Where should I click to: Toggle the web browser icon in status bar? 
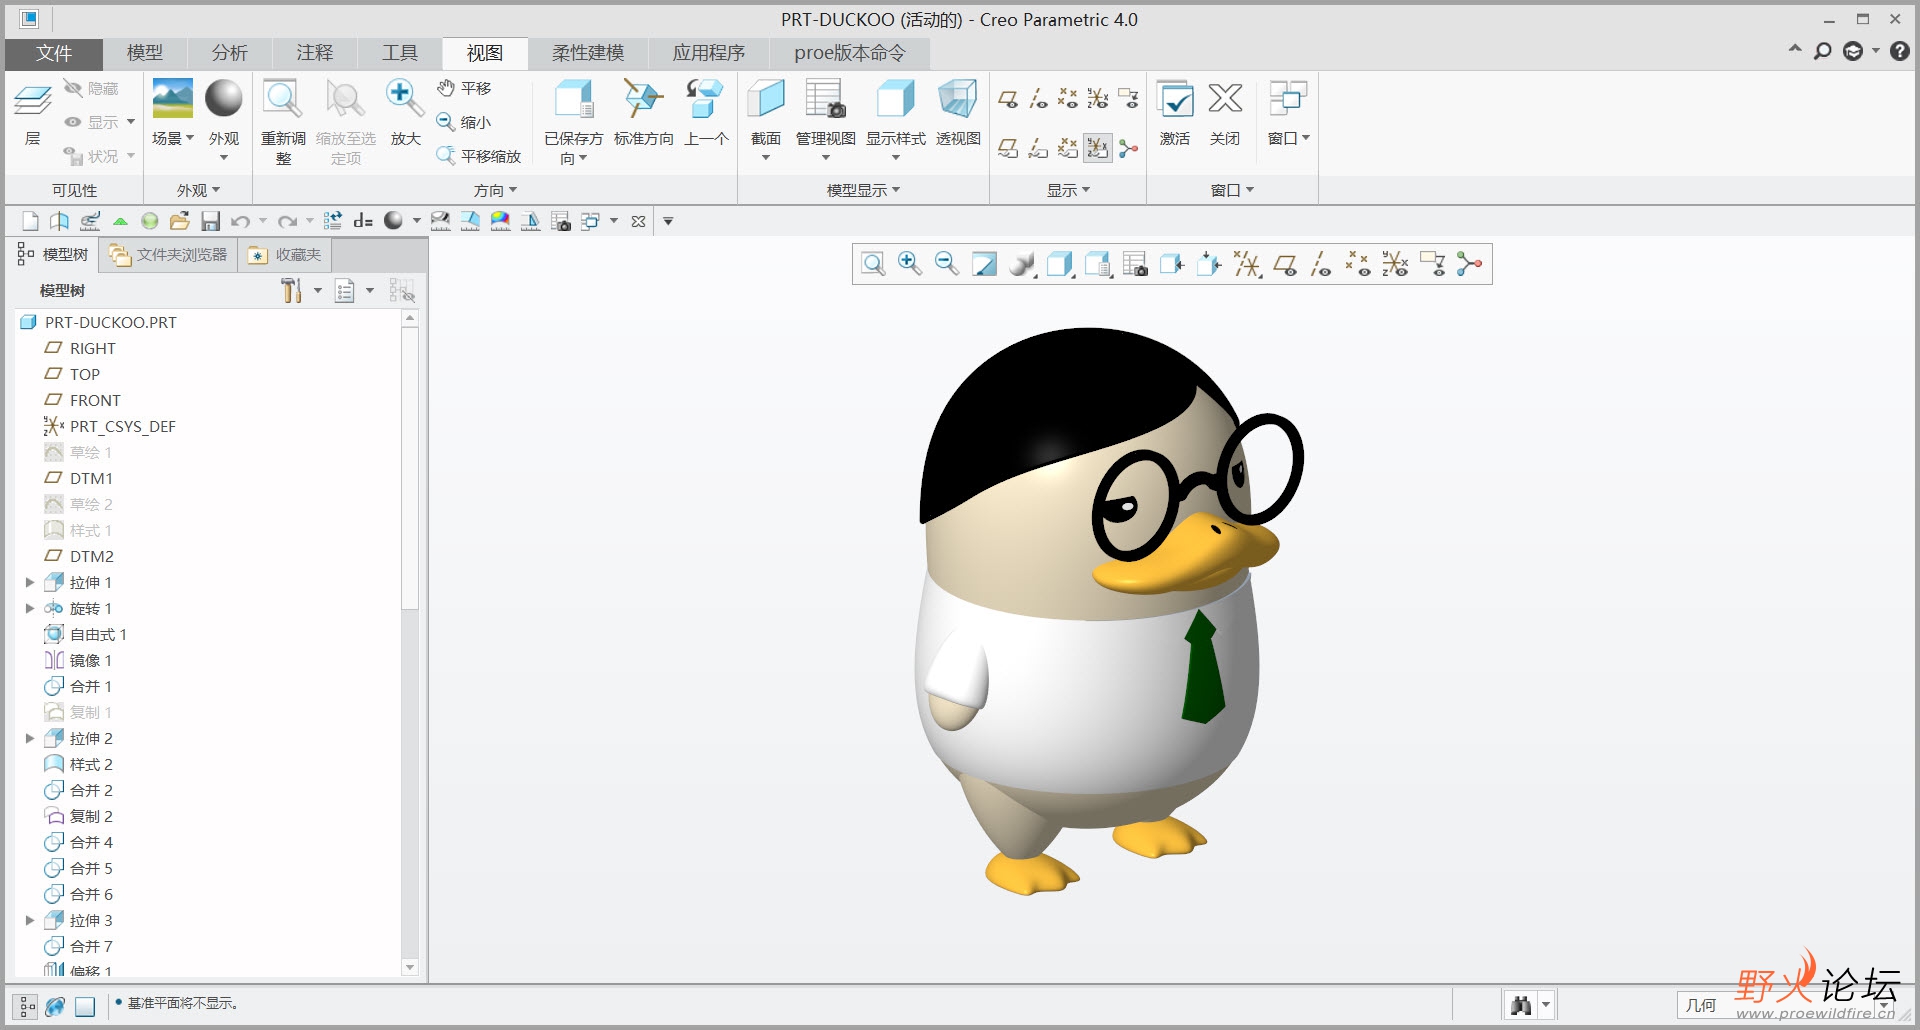(56, 1006)
